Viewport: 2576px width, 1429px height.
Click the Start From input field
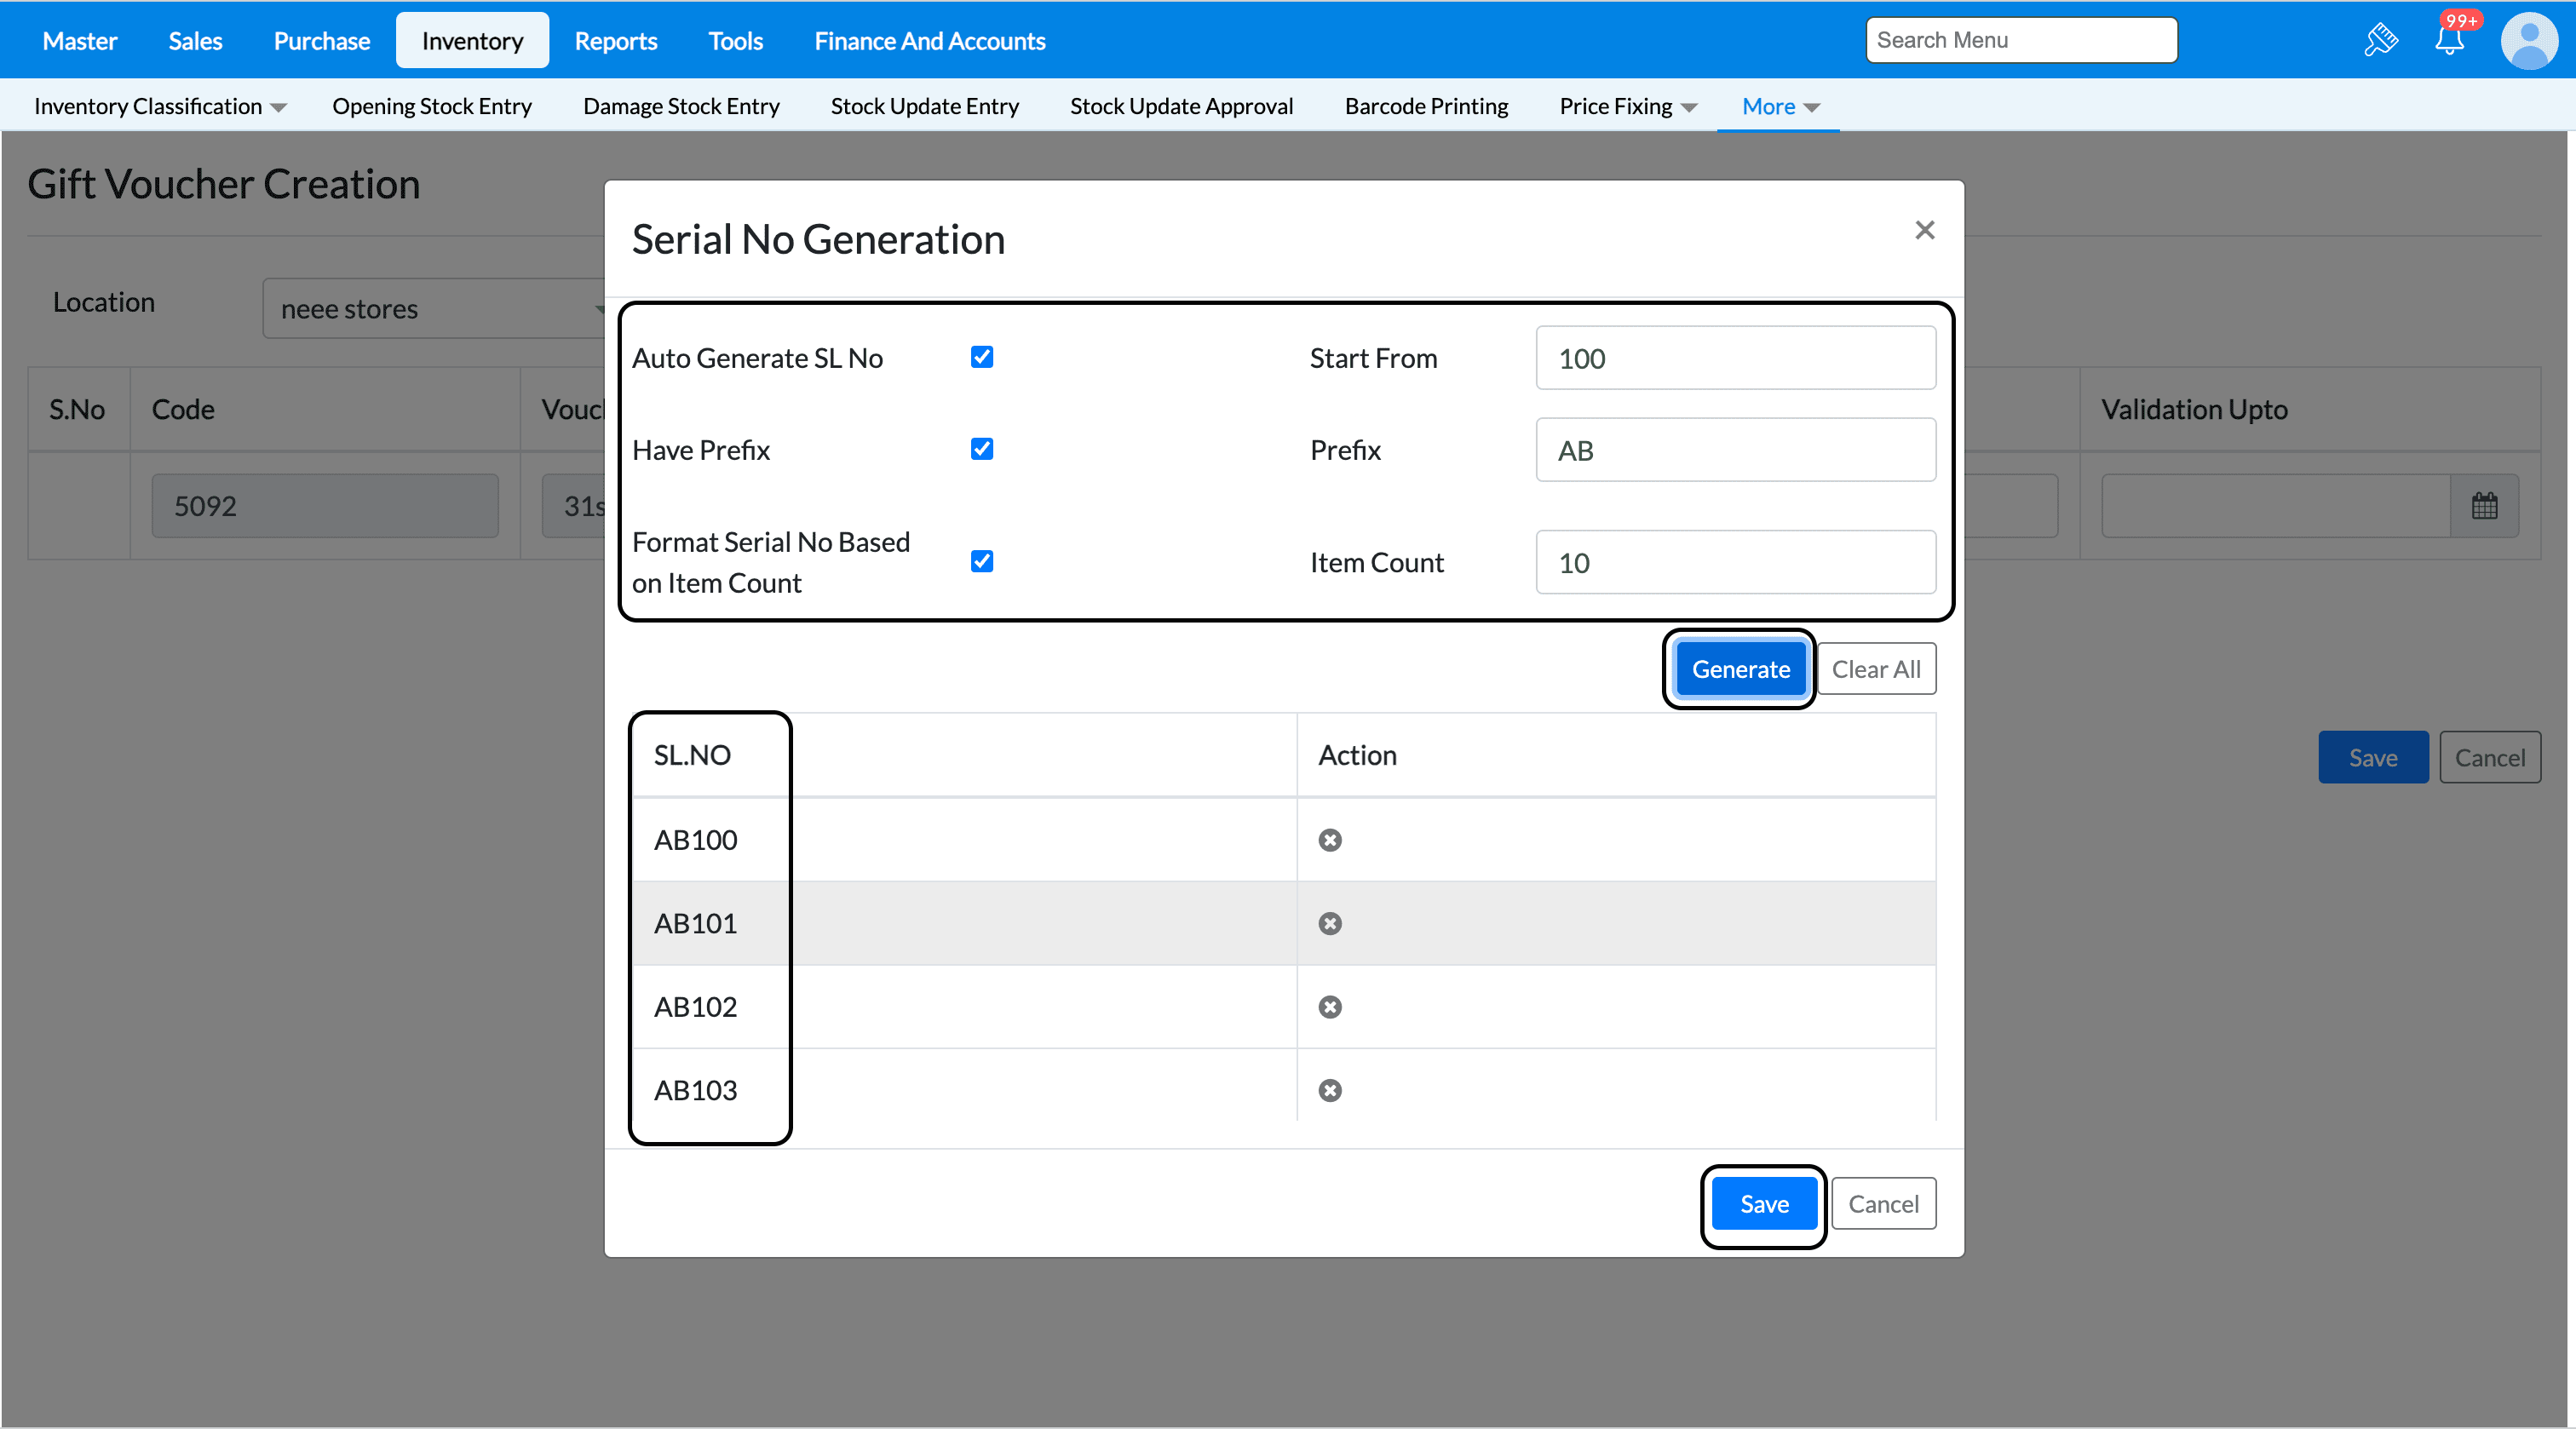click(1735, 358)
